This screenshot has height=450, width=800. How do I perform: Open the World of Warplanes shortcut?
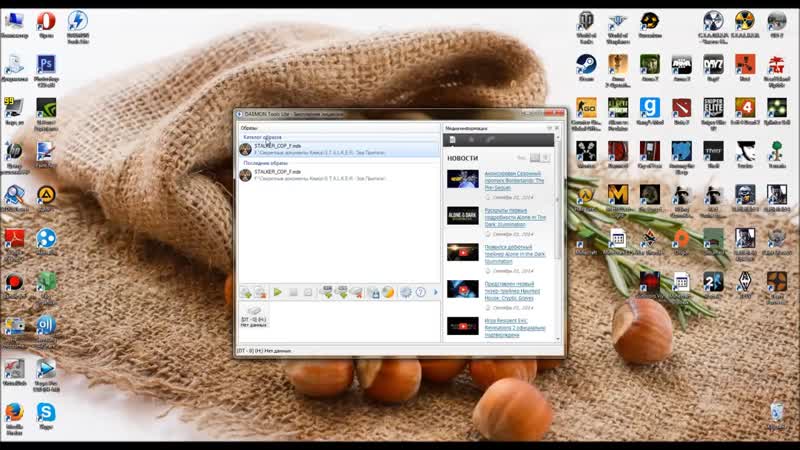pyautogui.click(x=618, y=27)
